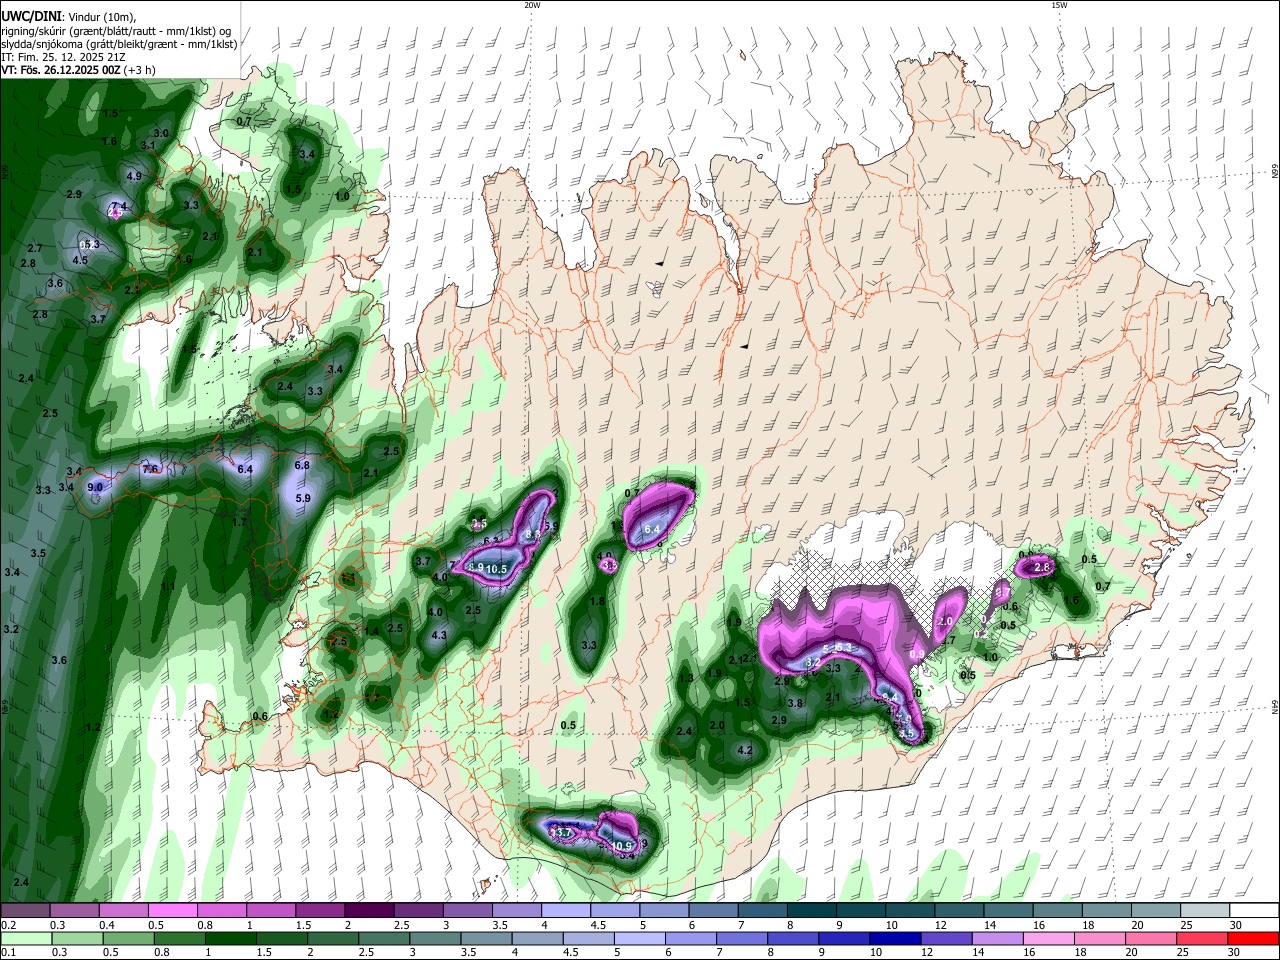The height and width of the screenshot is (960, 1280).
Task: Click the 64N latitude label on the right edge
Action: click(1275, 707)
